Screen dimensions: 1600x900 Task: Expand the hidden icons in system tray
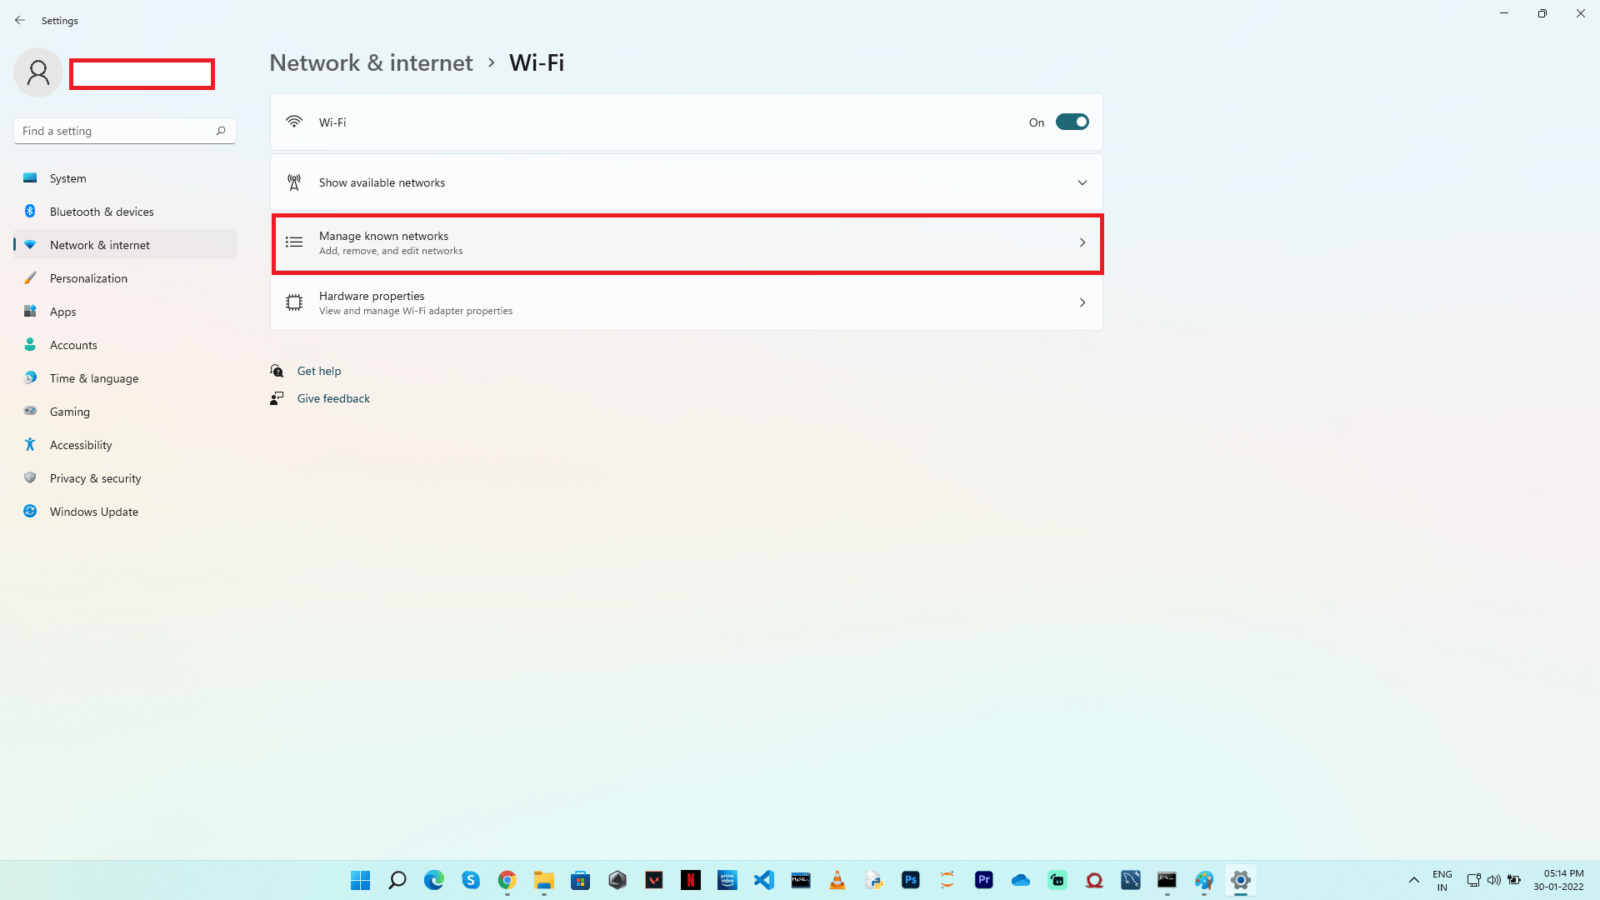pyautogui.click(x=1413, y=880)
